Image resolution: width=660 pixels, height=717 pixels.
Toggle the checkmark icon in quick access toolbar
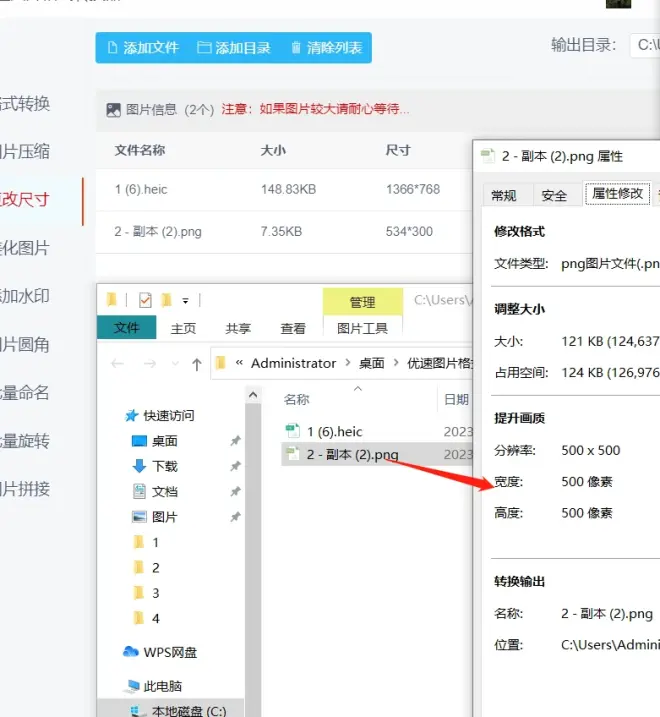tap(145, 300)
